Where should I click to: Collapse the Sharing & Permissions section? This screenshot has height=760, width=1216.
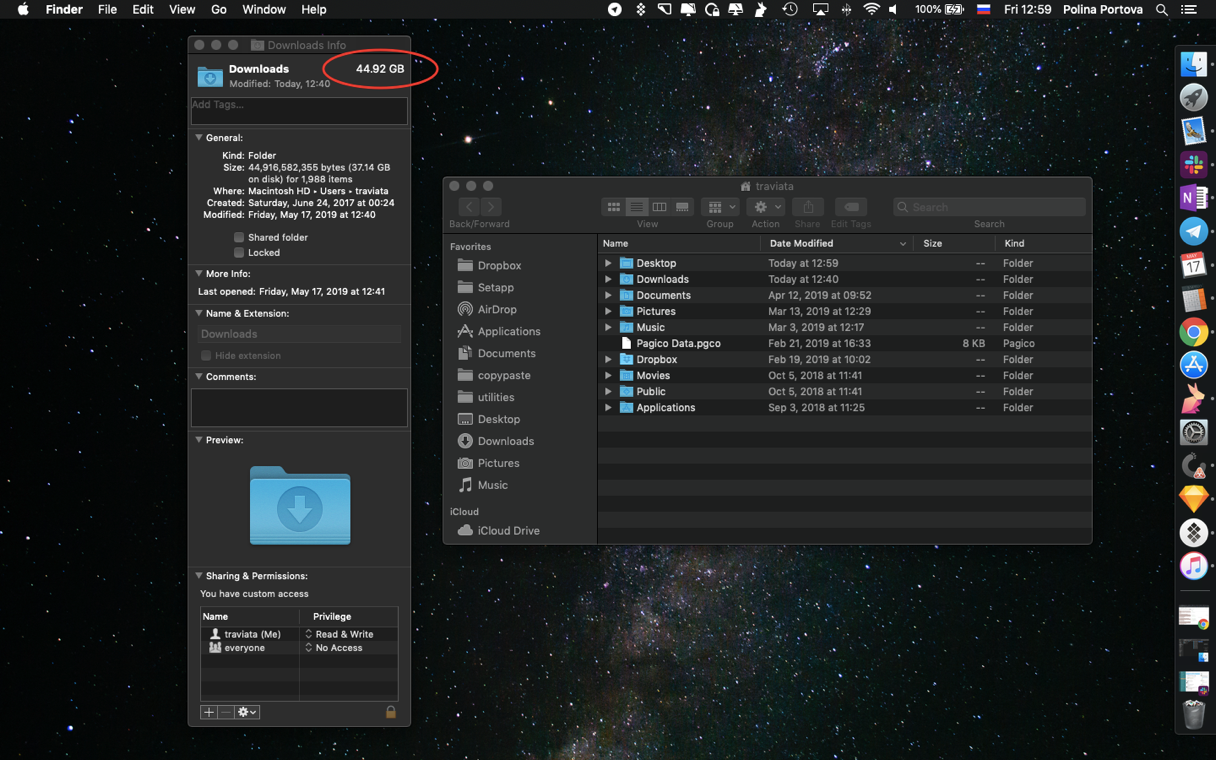click(199, 576)
